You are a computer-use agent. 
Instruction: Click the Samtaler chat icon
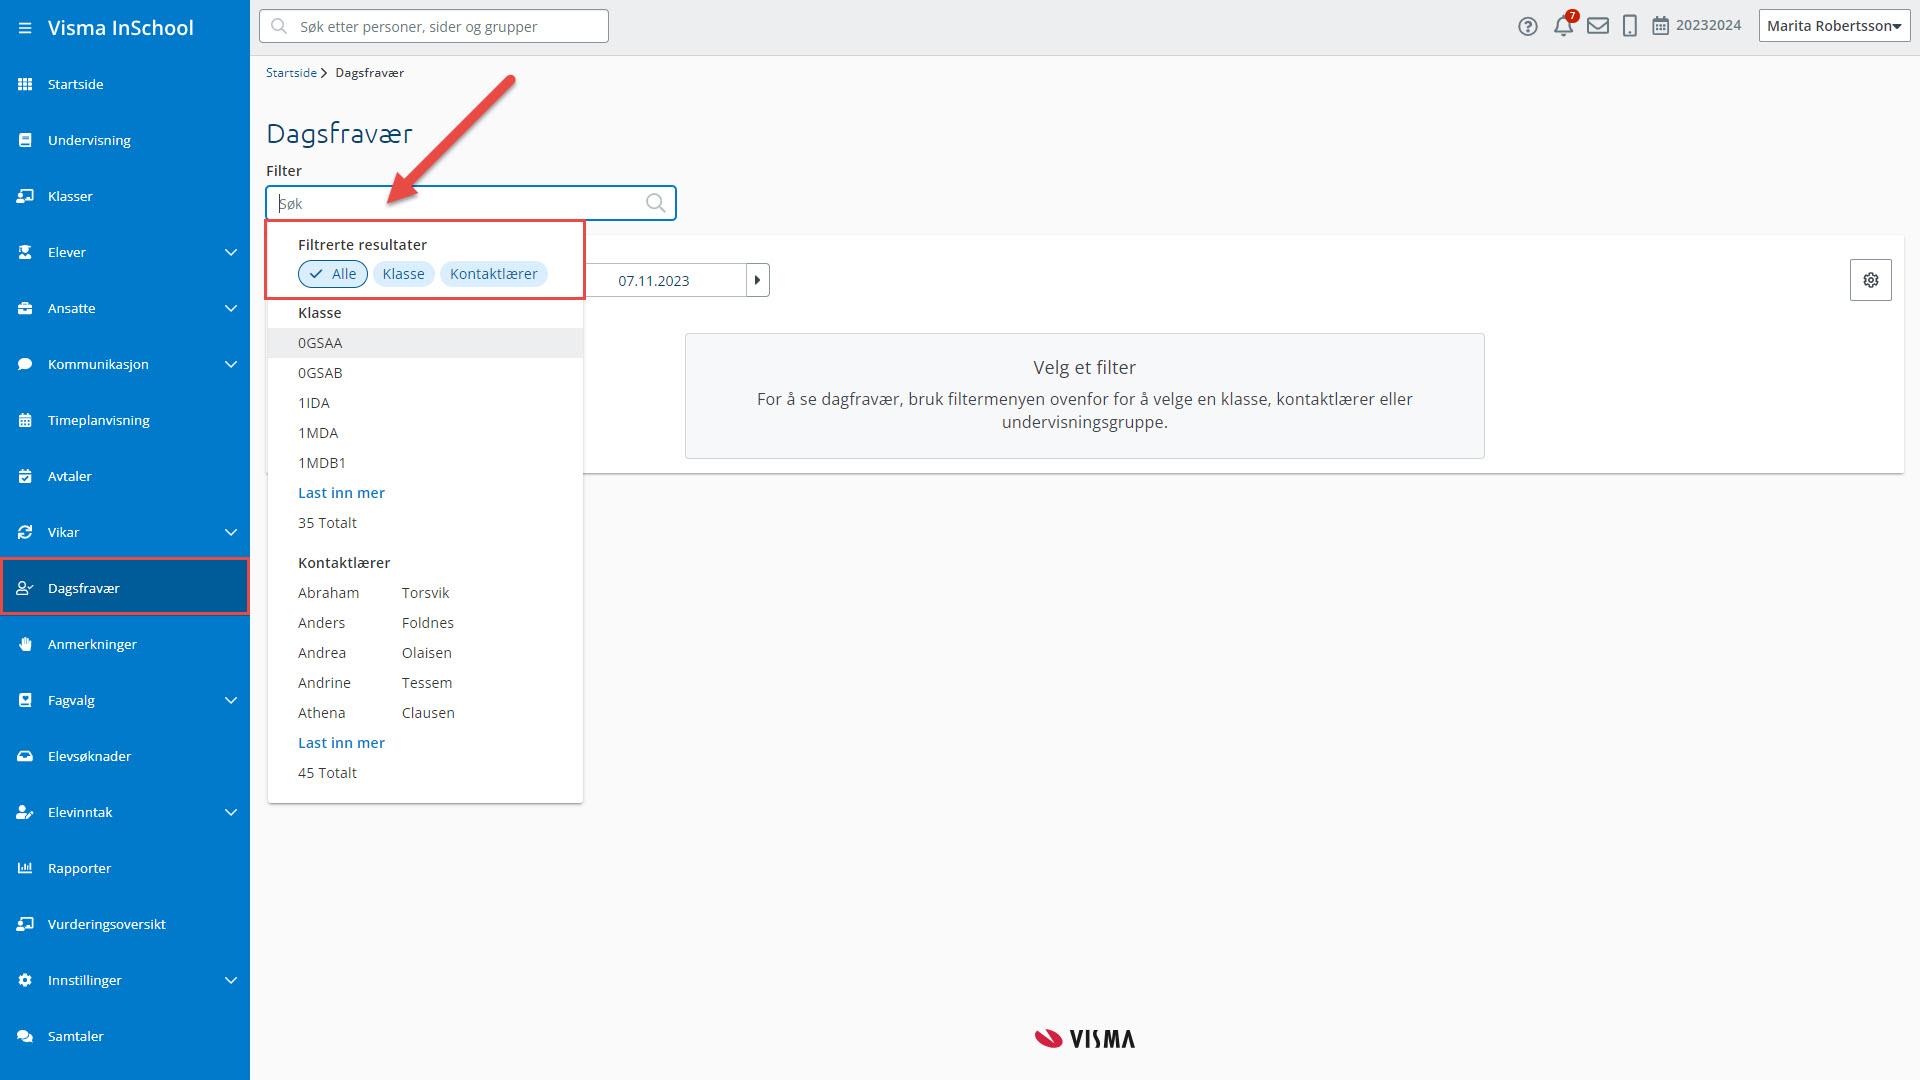coord(25,1036)
